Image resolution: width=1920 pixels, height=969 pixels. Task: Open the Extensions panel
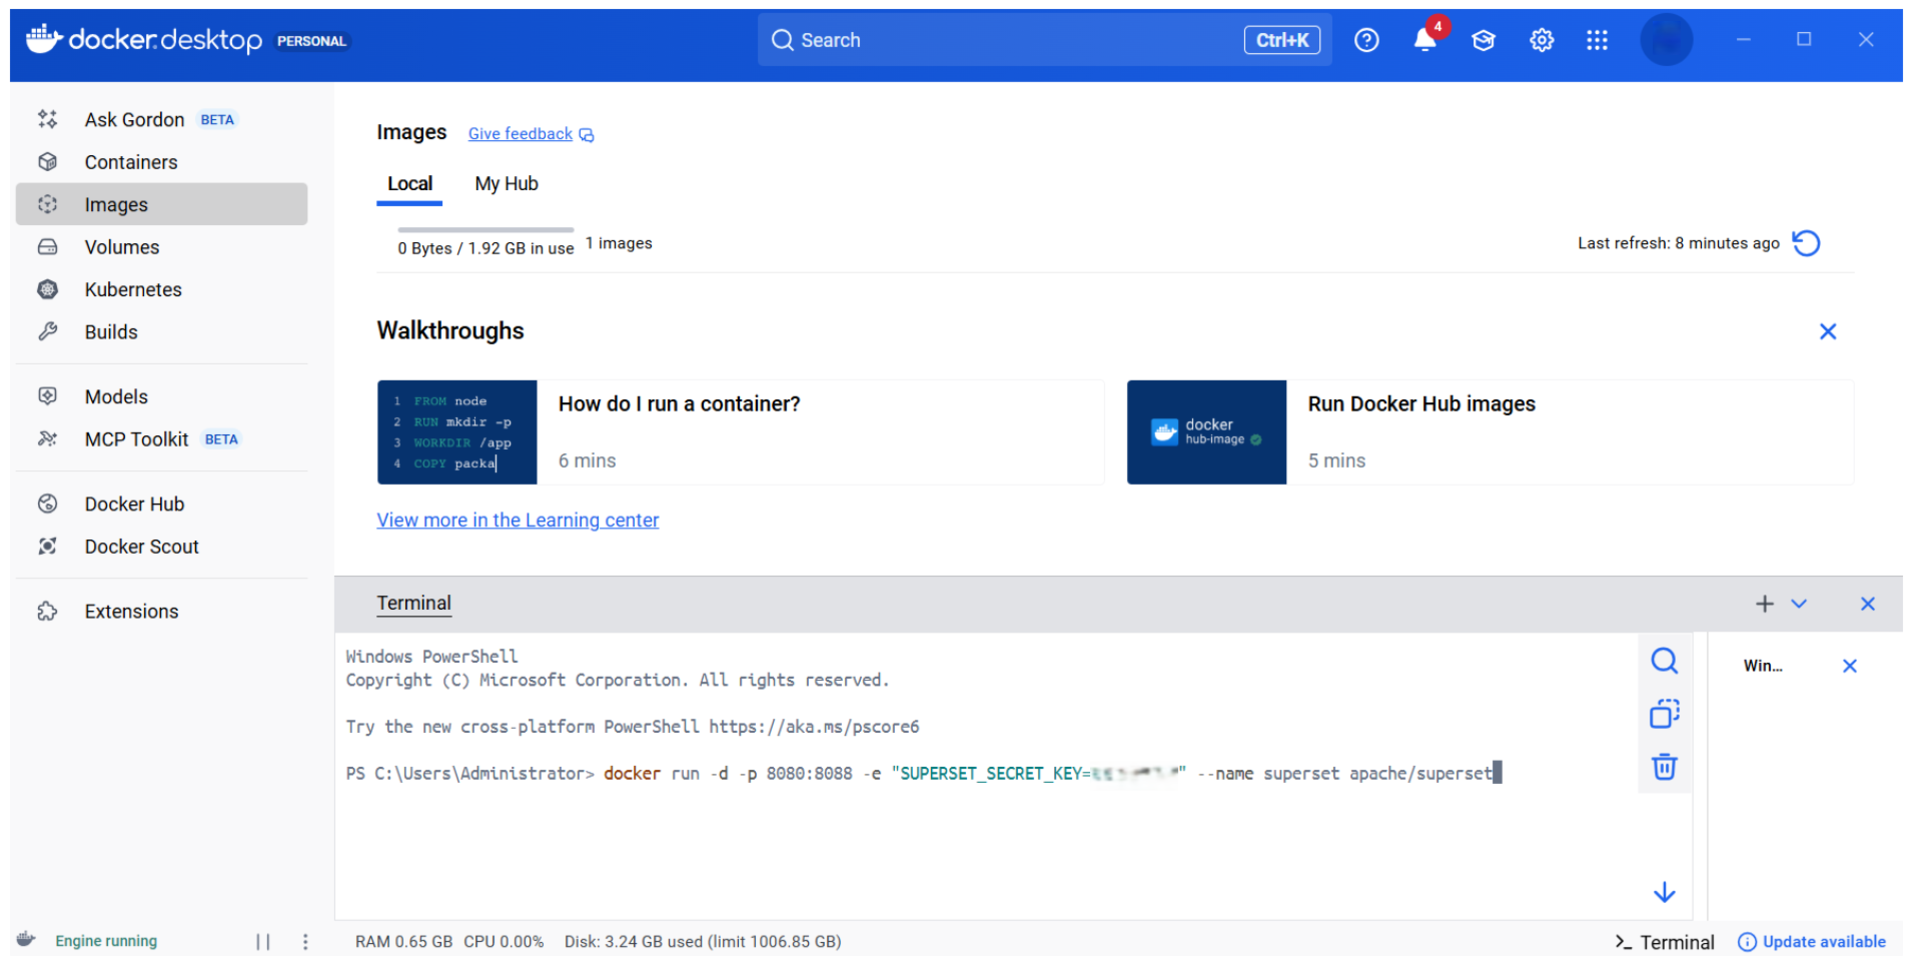pyautogui.click(x=131, y=610)
